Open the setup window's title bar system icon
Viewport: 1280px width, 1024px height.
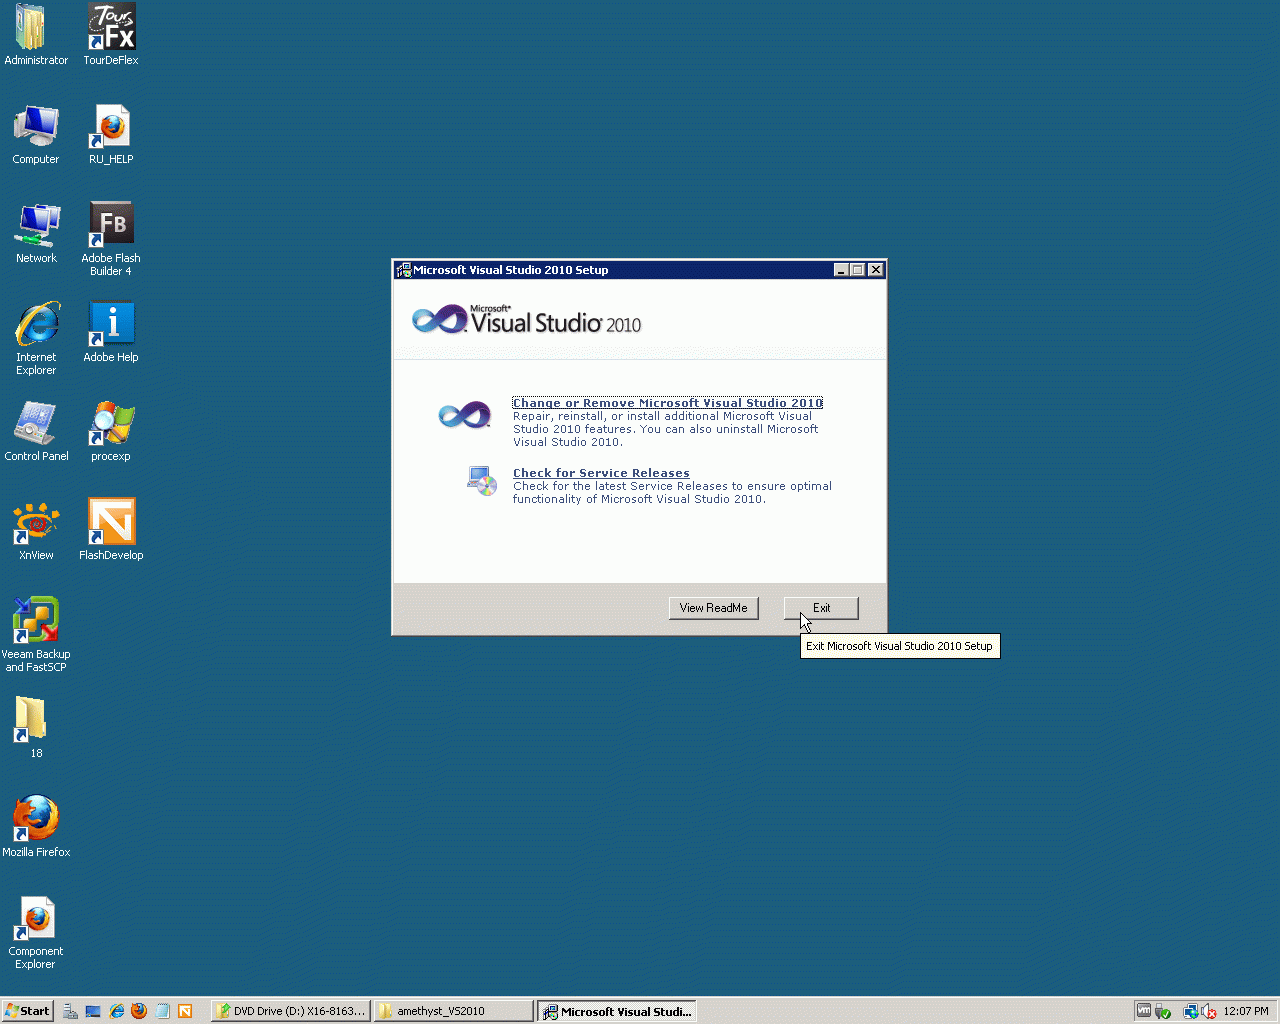point(403,270)
